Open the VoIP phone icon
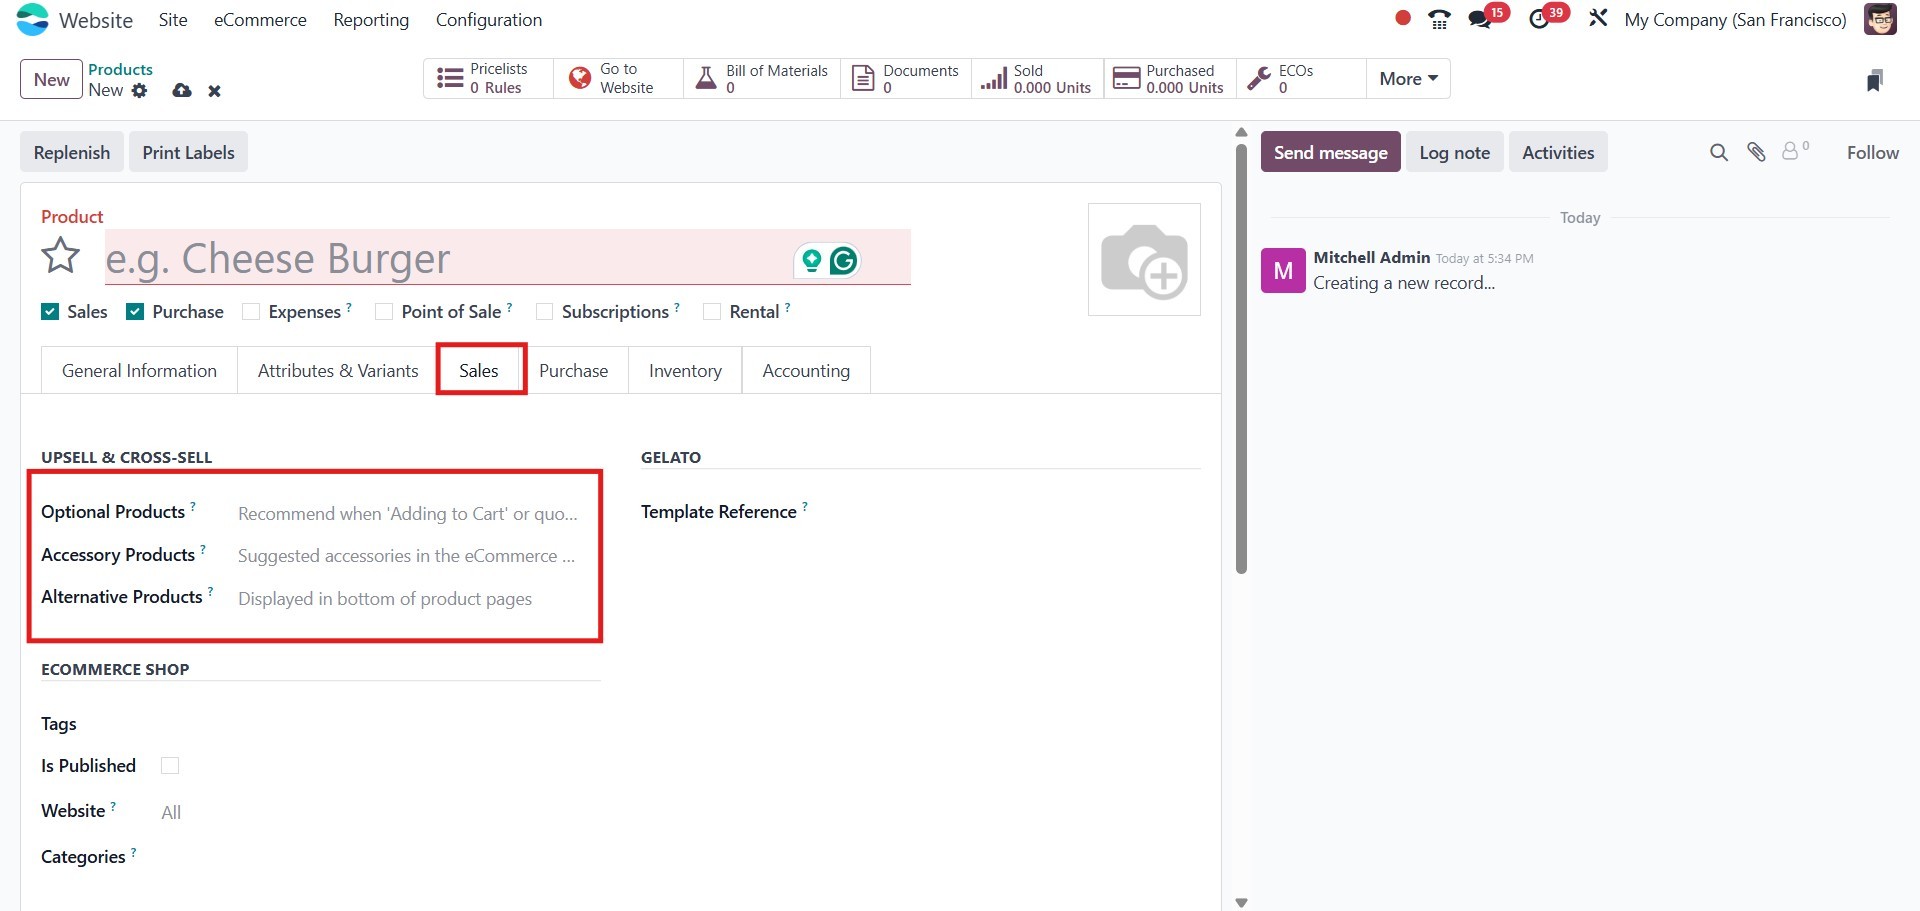The width and height of the screenshot is (1920, 911). pos(1439,19)
